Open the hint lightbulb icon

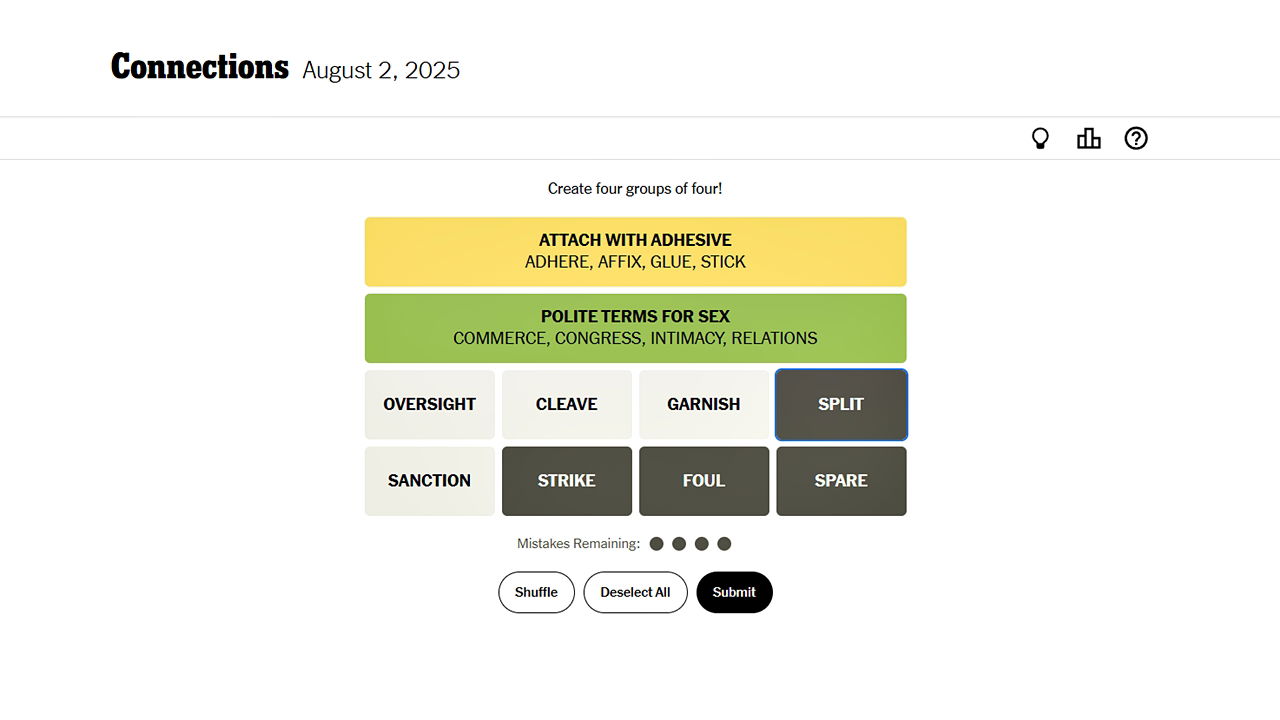[1040, 138]
